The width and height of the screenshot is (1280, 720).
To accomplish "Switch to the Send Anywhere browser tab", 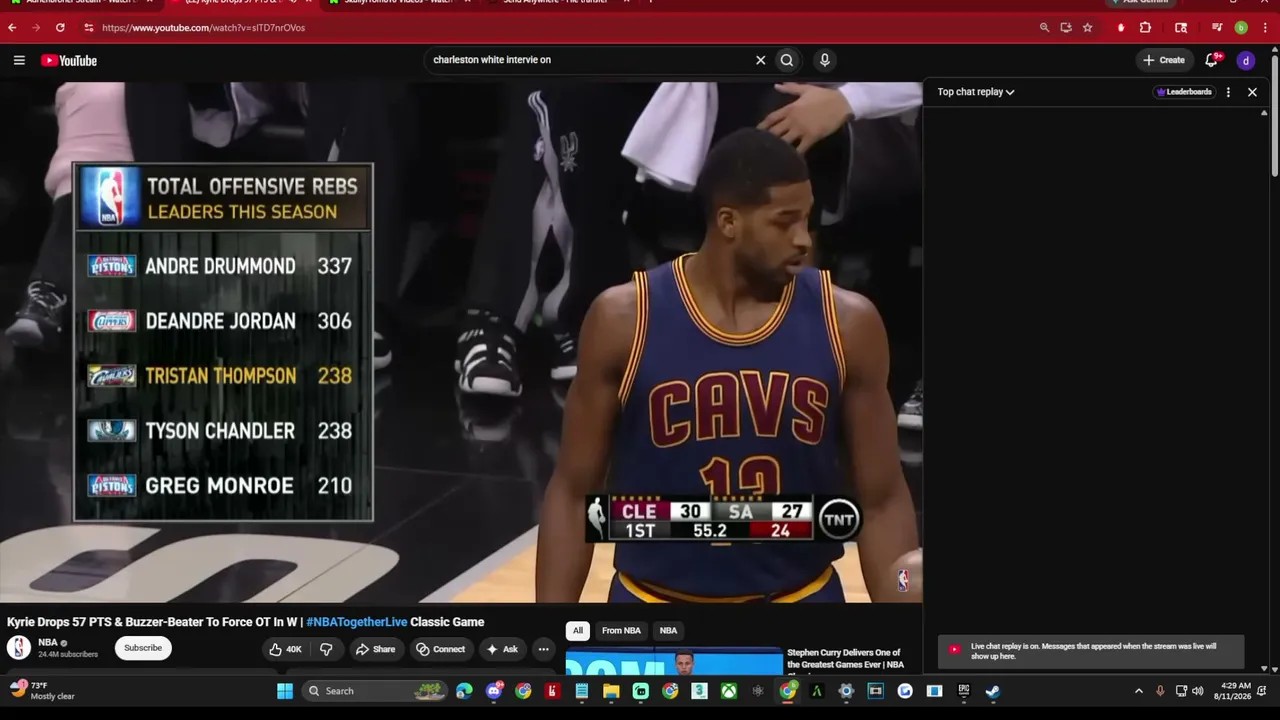I will 555,2.
